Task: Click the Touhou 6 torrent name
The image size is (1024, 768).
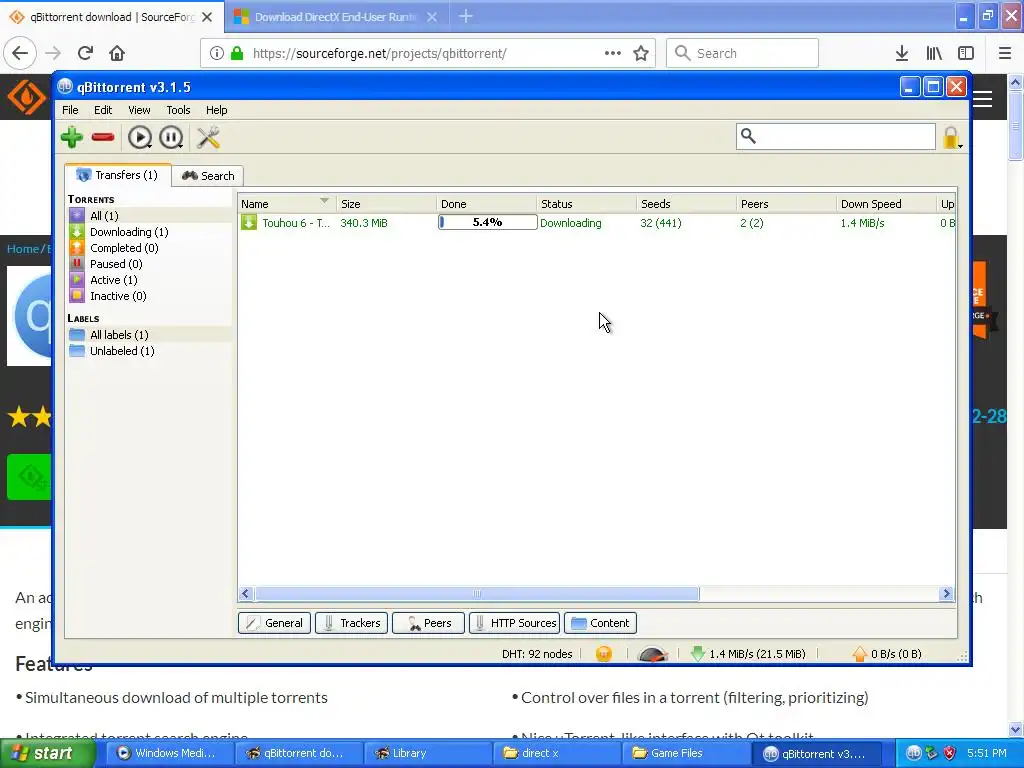Action: (296, 223)
